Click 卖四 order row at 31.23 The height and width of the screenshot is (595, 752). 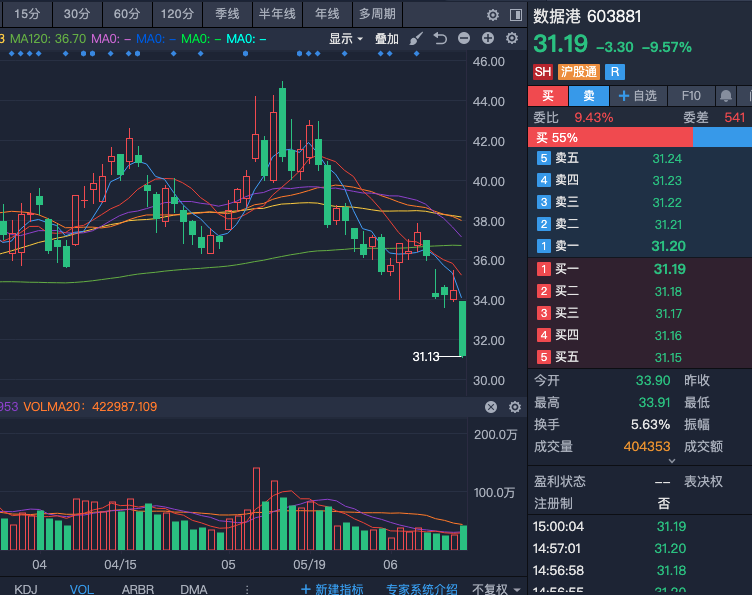coord(640,180)
